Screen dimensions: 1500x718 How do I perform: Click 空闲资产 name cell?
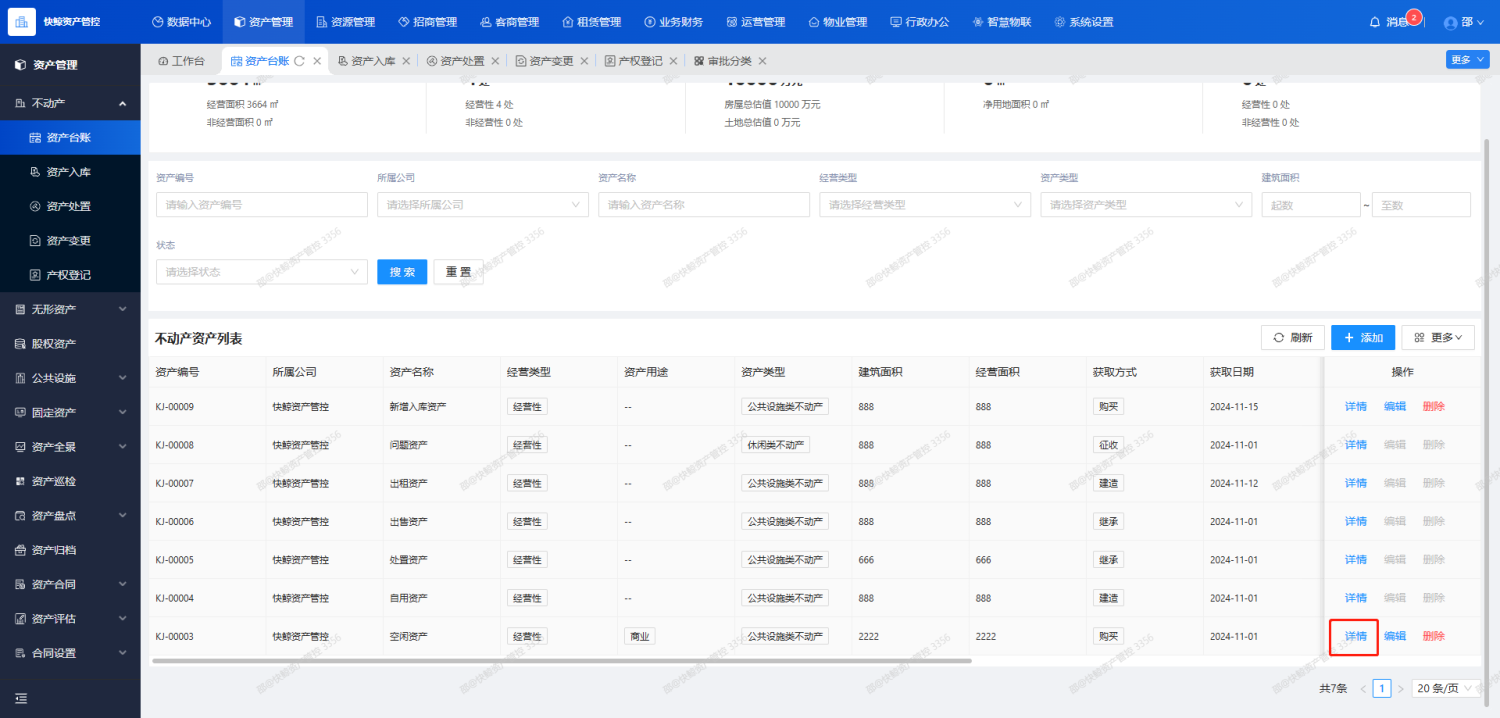tap(408, 636)
